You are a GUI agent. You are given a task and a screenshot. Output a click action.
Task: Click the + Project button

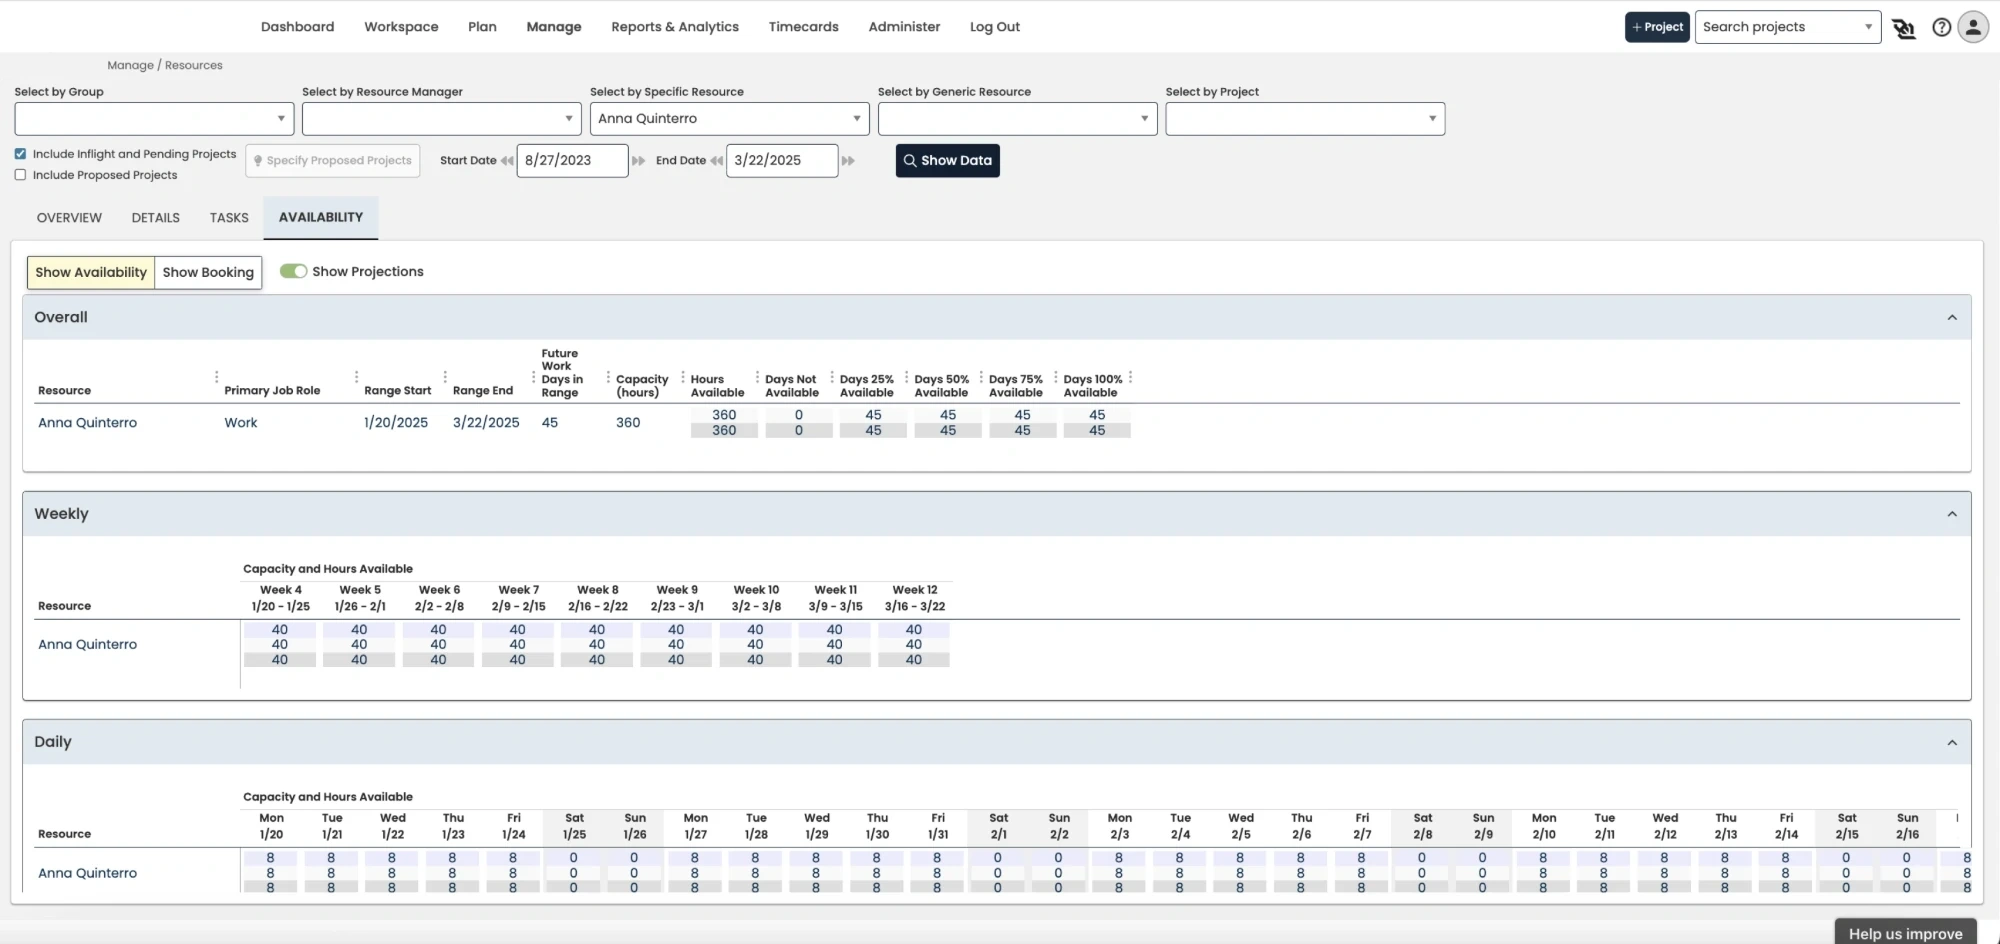[1657, 27]
